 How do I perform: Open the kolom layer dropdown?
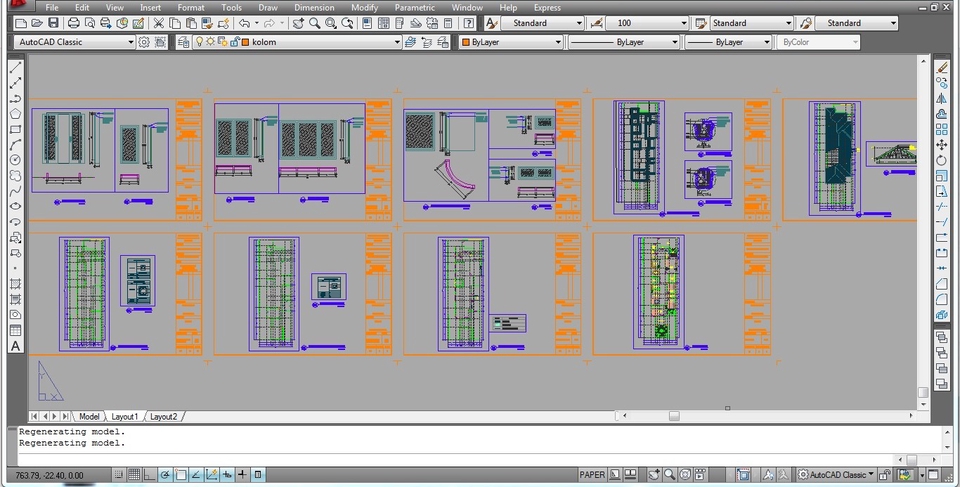[396, 42]
